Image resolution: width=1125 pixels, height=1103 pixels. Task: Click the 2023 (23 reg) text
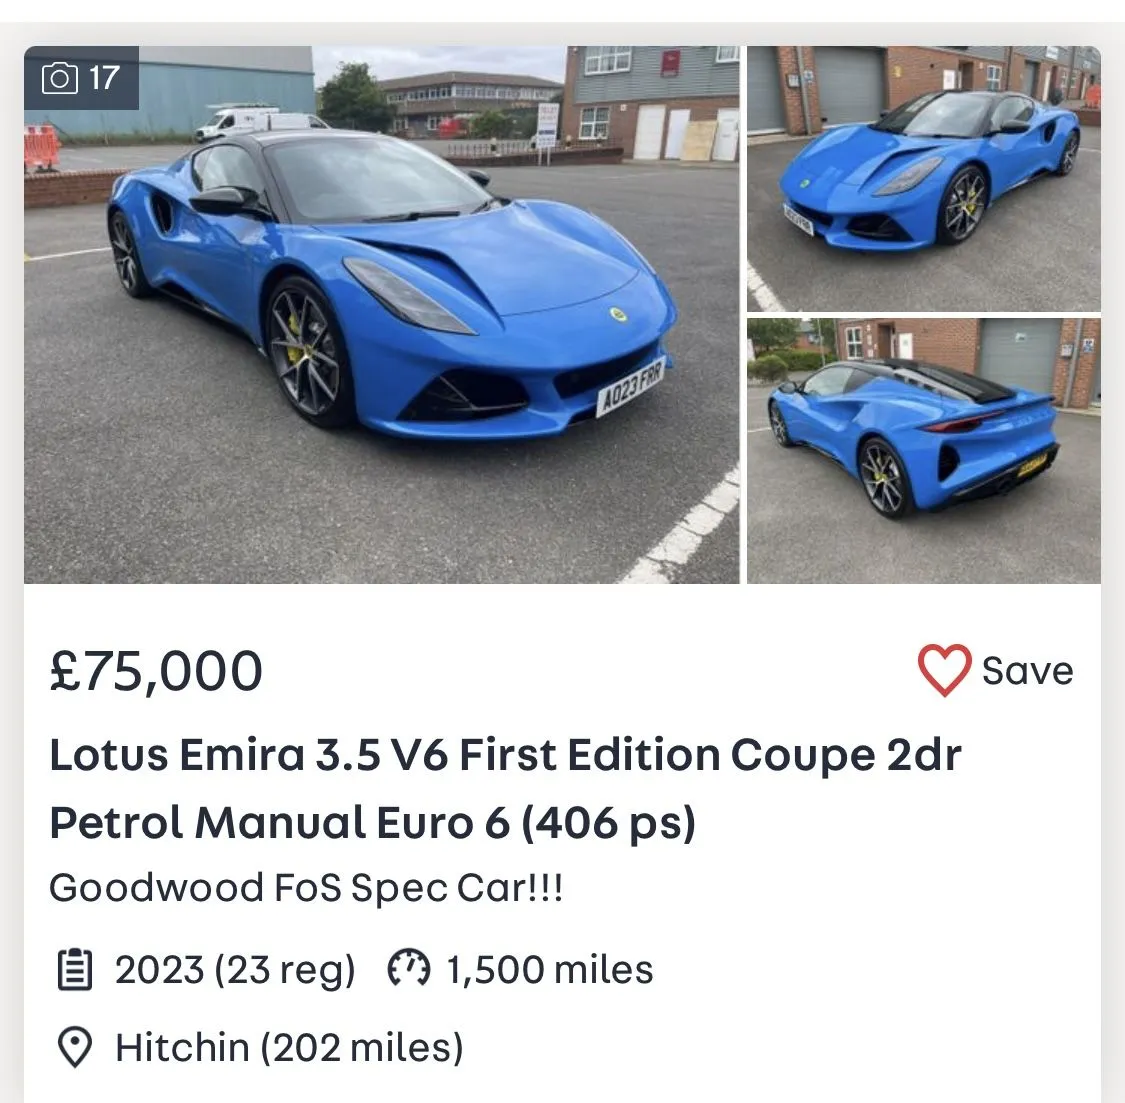(x=235, y=969)
